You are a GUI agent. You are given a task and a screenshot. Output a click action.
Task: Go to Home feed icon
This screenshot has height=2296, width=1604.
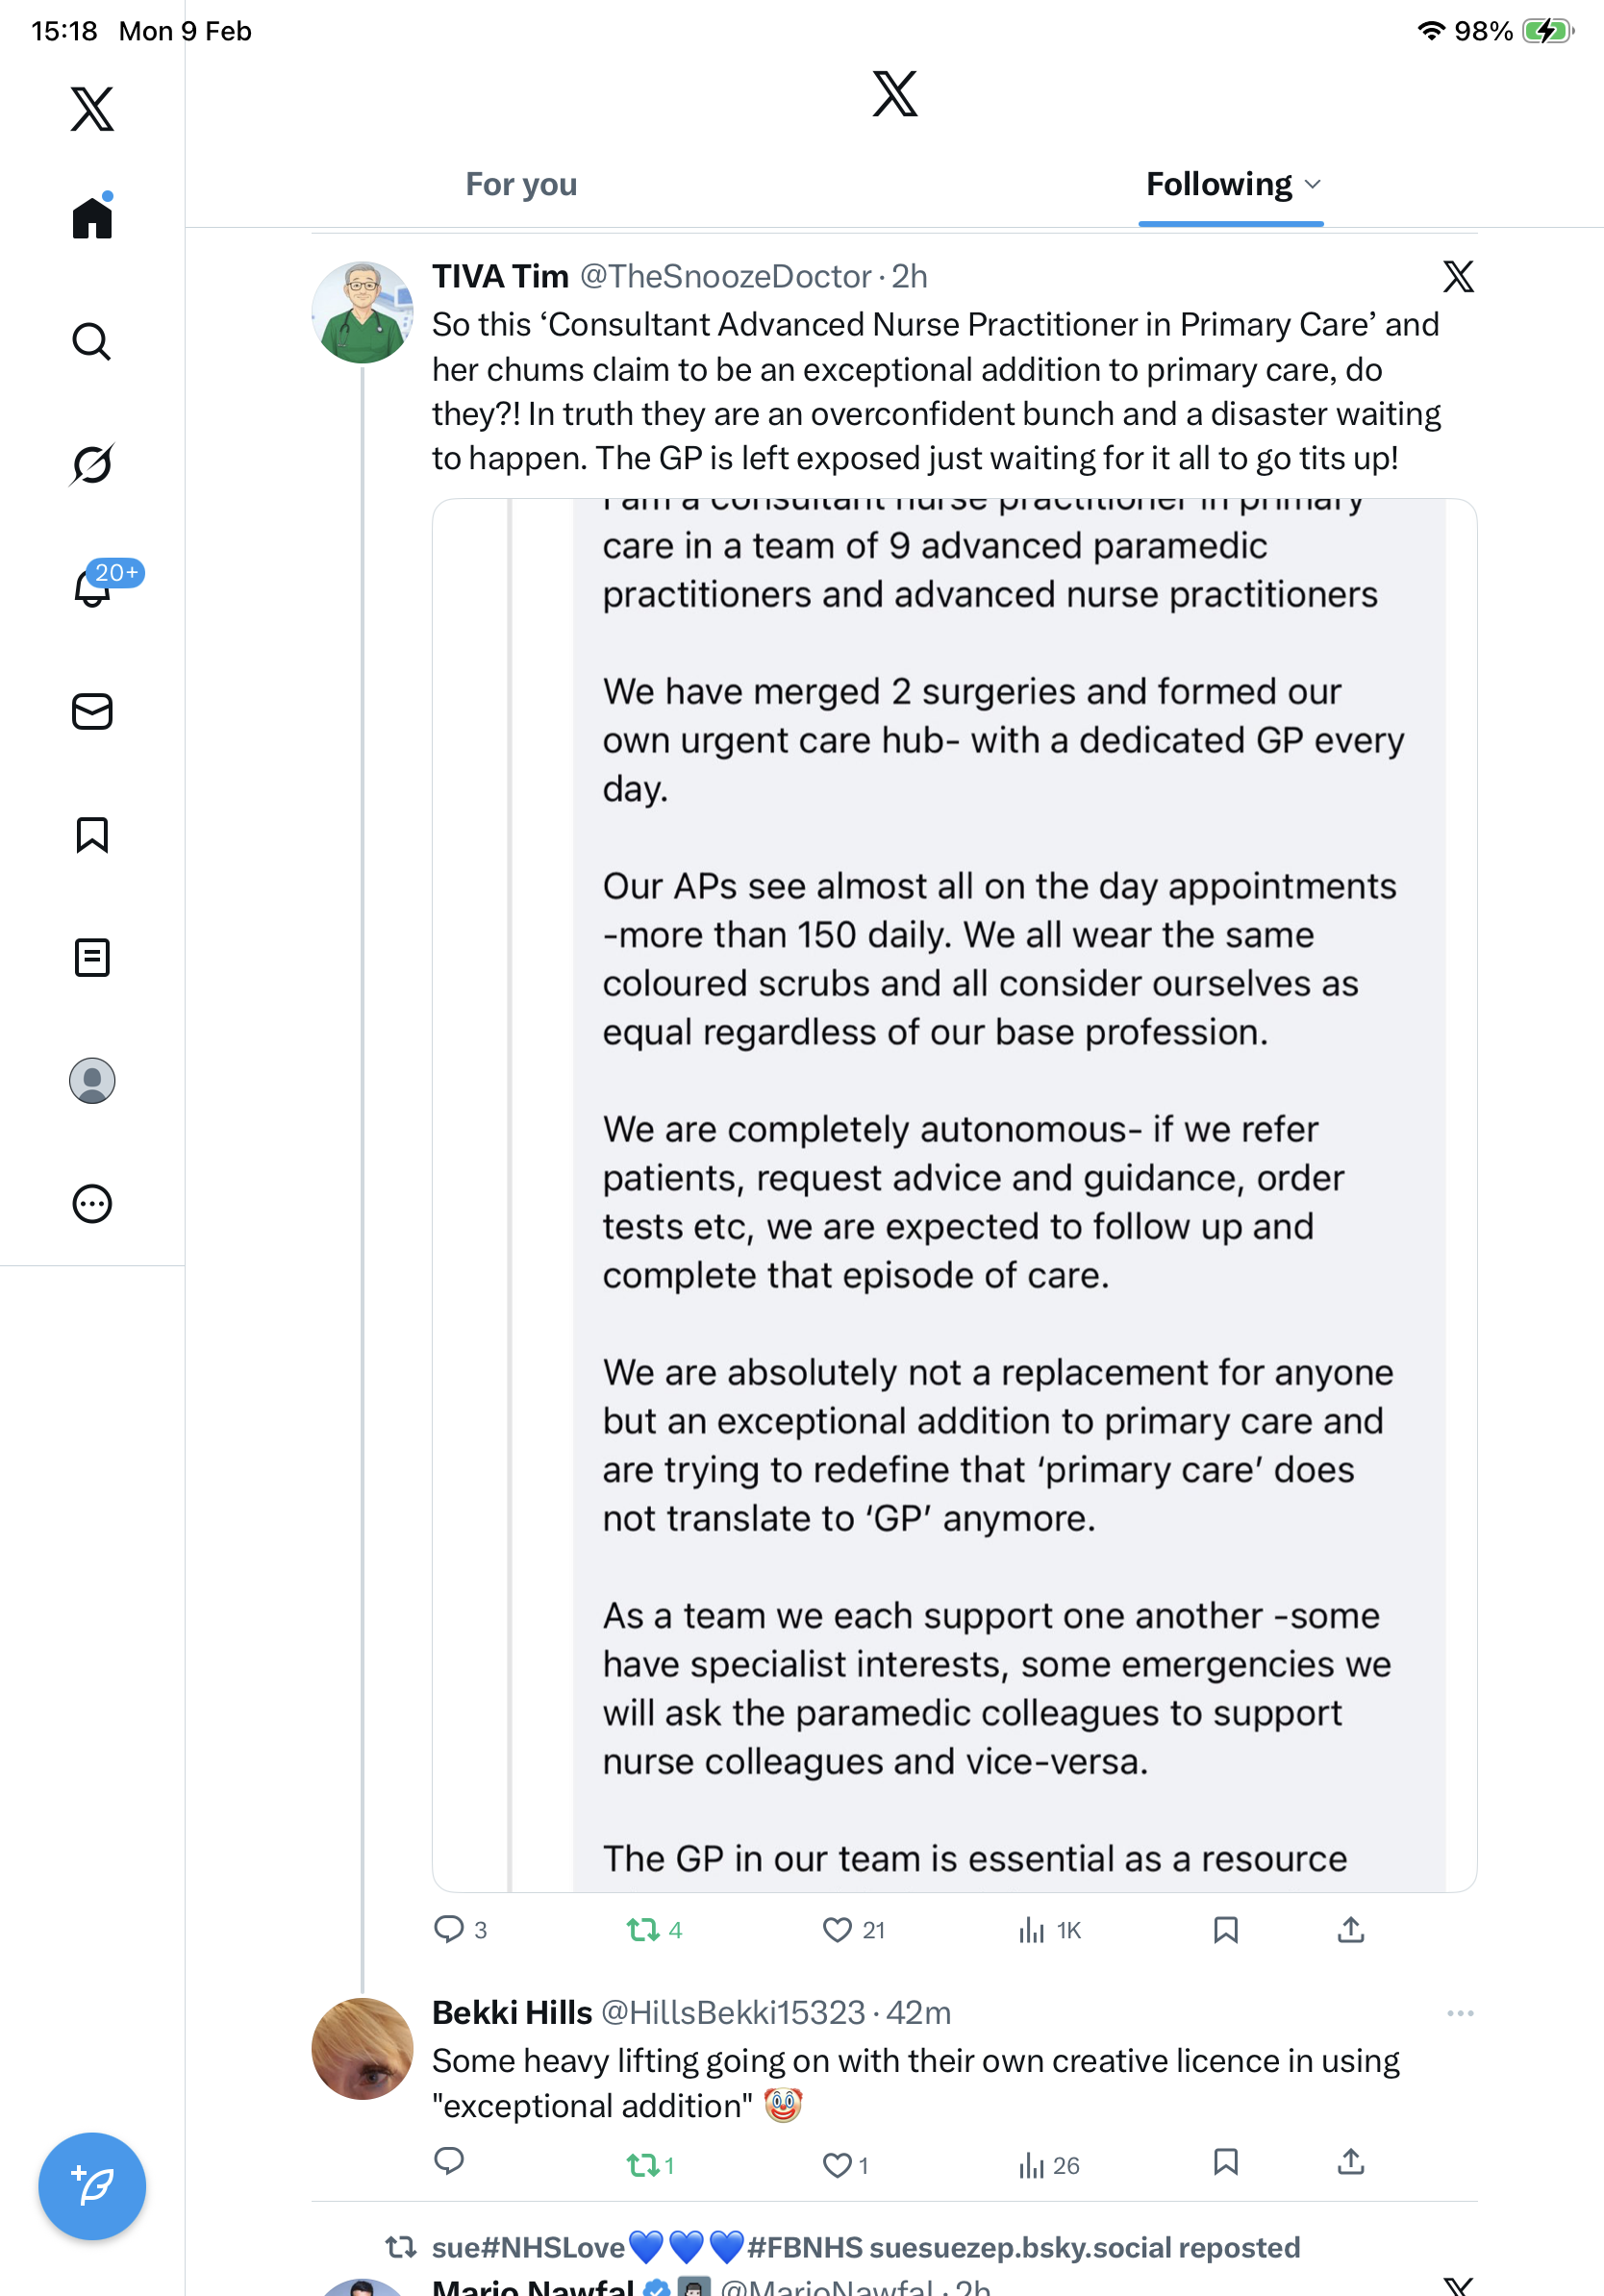(x=92, y=217)
